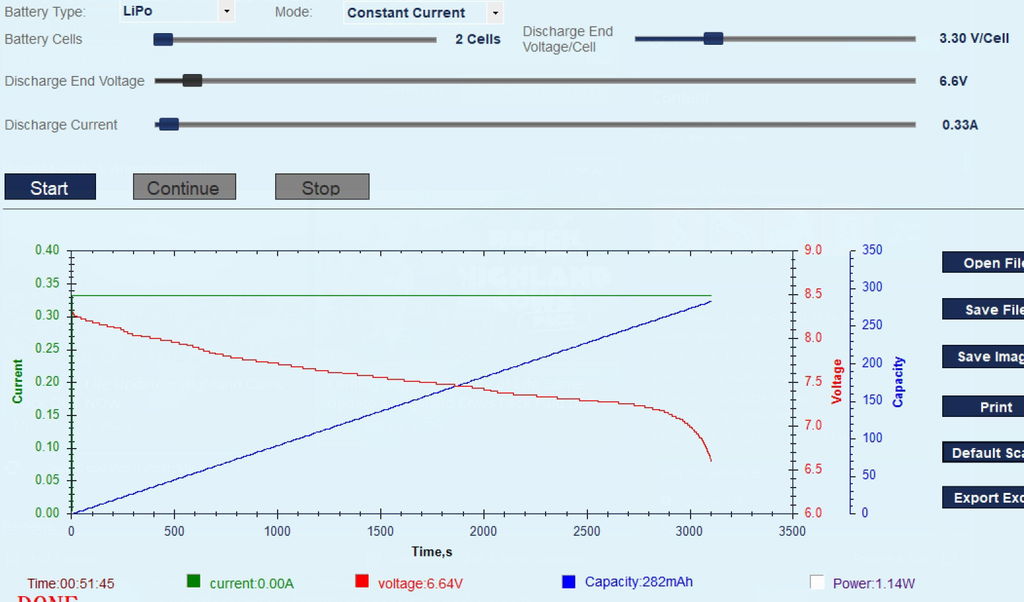Click the Open File button

click(983, 262)
